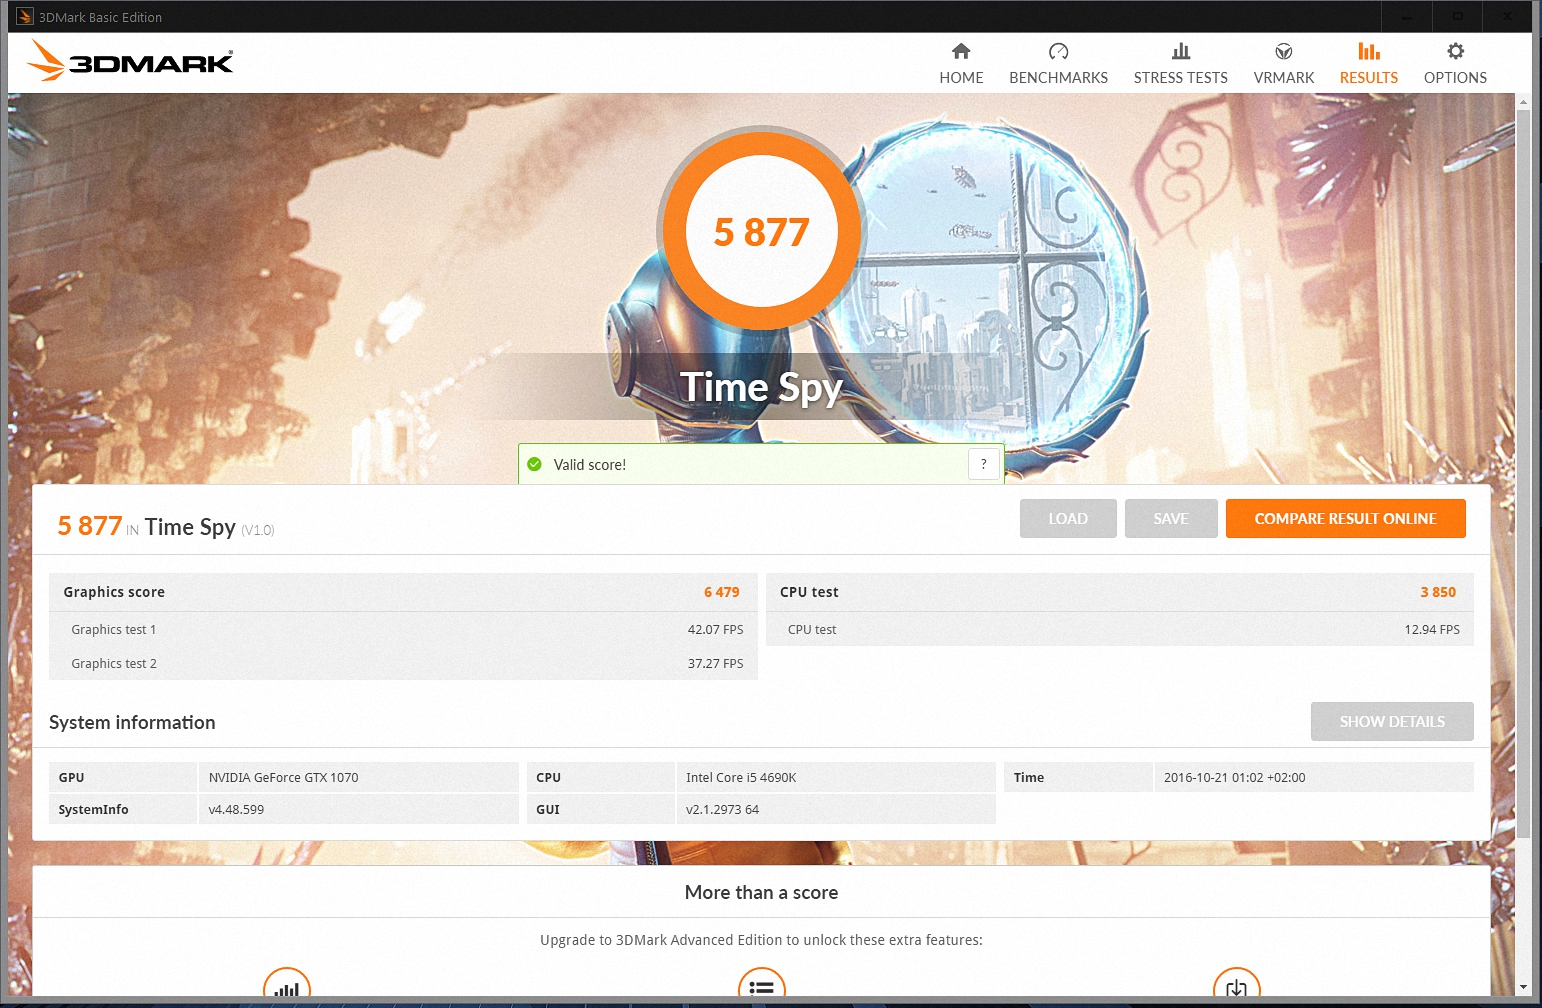Click the scrollbar up arrow
This screenshot has width=1542, height=1008.
point(1523,102)
